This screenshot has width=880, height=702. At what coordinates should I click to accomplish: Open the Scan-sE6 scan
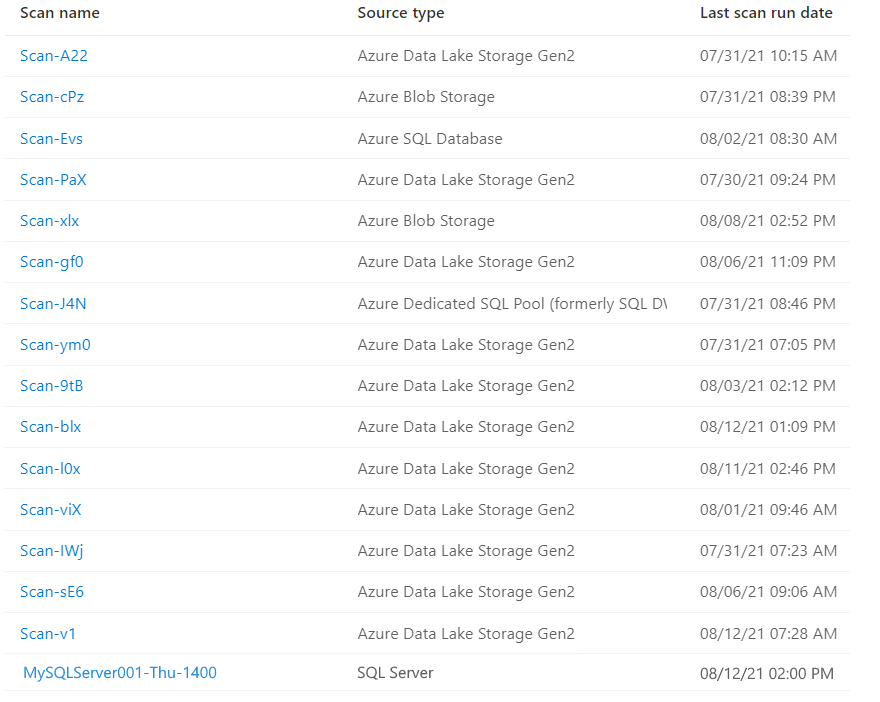(x=52, y=592)
